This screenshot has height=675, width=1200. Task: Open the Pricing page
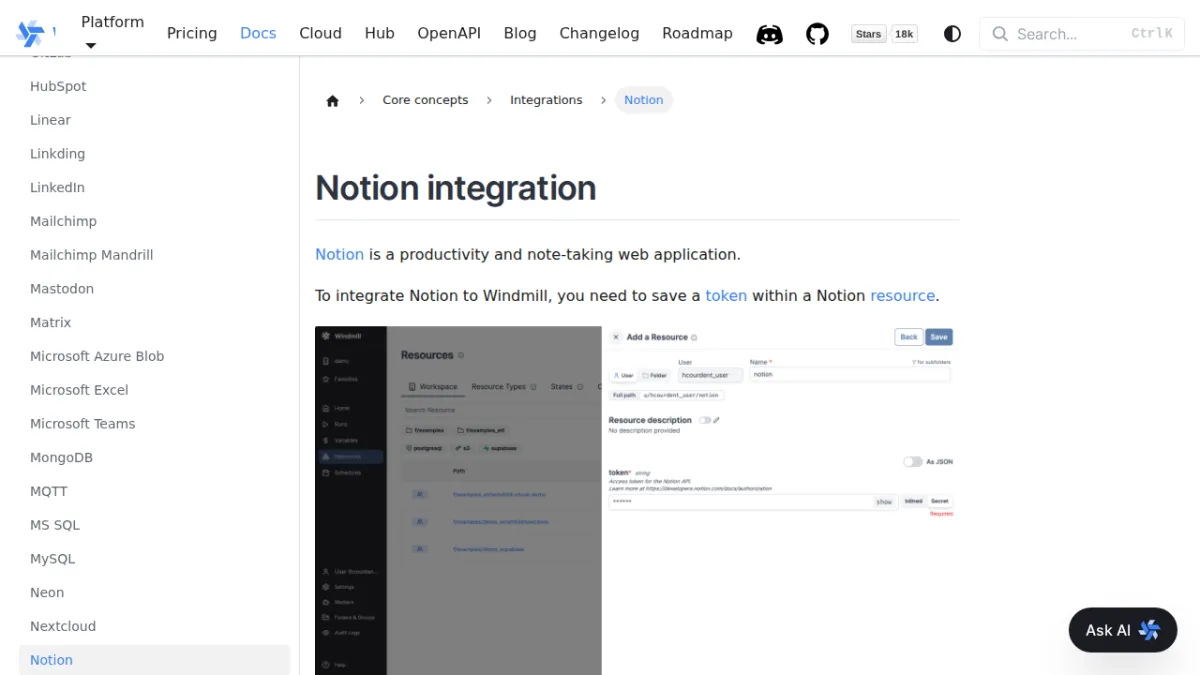[192, 33]
